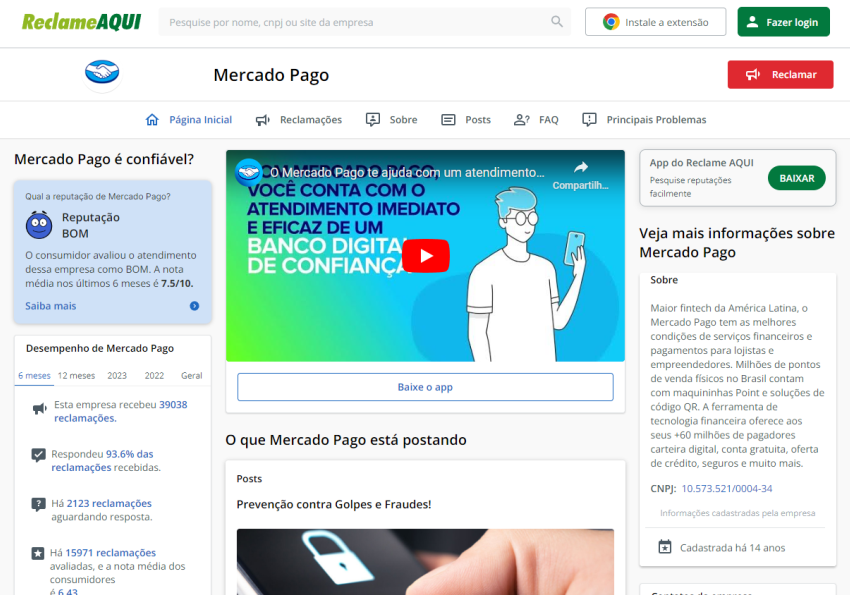Image resolution: width=850 pixels, height=595 pixels.
Task: Click the FAQ person icon
Action: click(521, 120)
